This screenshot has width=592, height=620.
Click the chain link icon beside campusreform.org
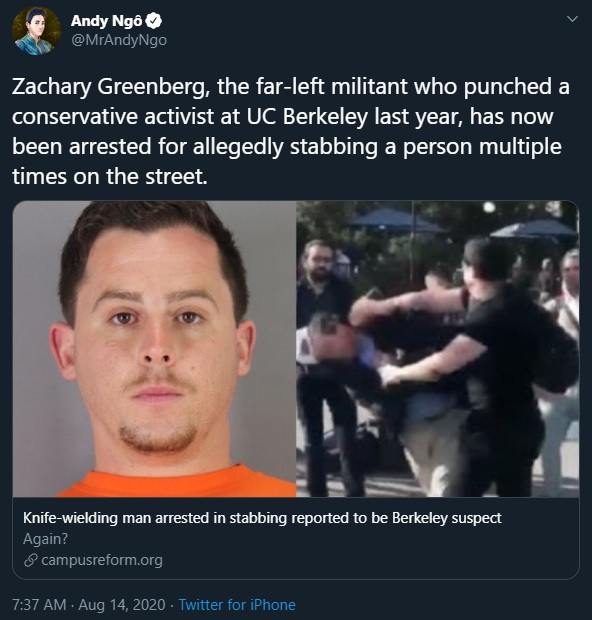pyautogui.click(x=30, y=560)
